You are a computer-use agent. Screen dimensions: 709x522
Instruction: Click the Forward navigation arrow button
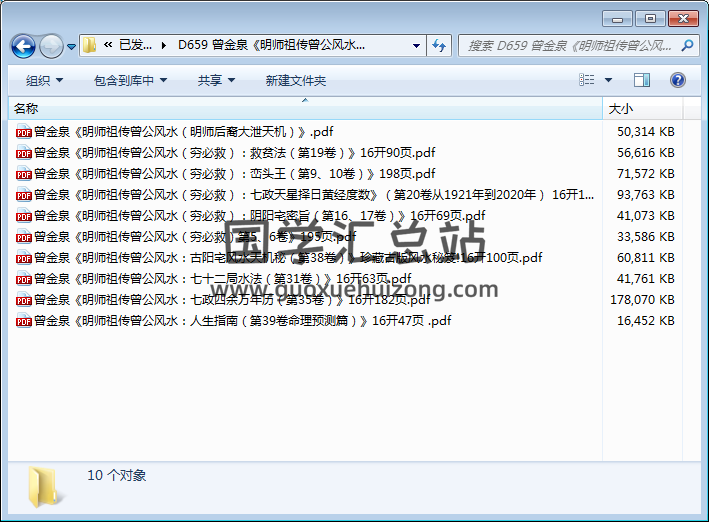(x=50, y=46)
